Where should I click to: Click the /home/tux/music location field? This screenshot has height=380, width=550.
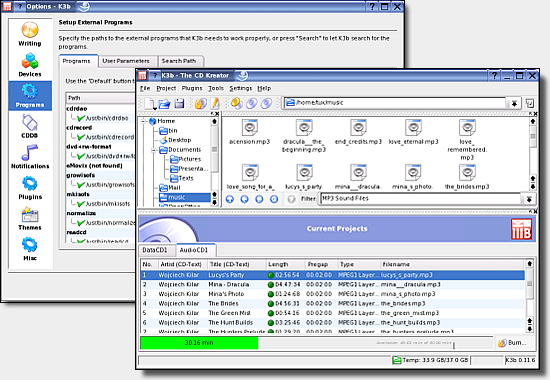point(395,103)
